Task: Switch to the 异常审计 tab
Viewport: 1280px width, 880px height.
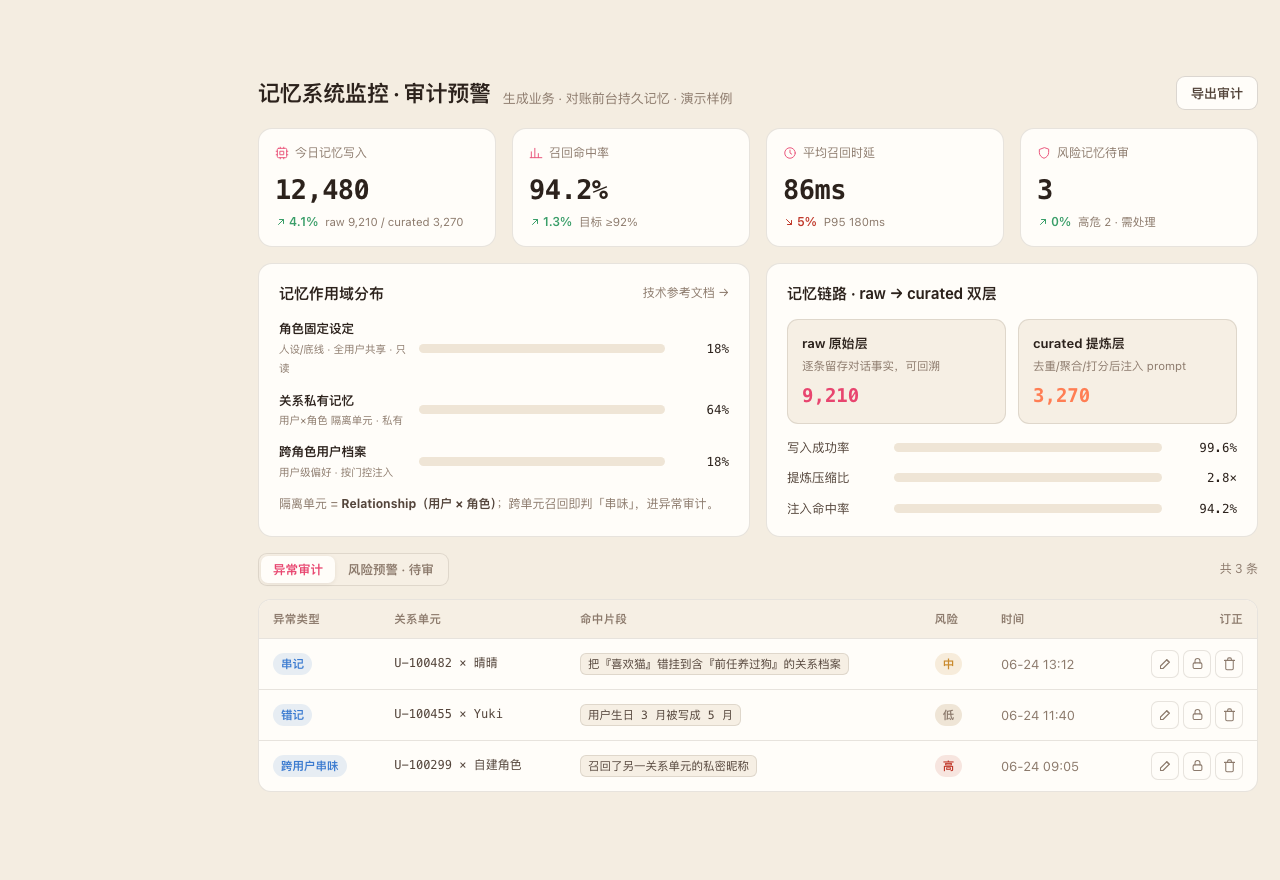Action: [x=298, y=570]
